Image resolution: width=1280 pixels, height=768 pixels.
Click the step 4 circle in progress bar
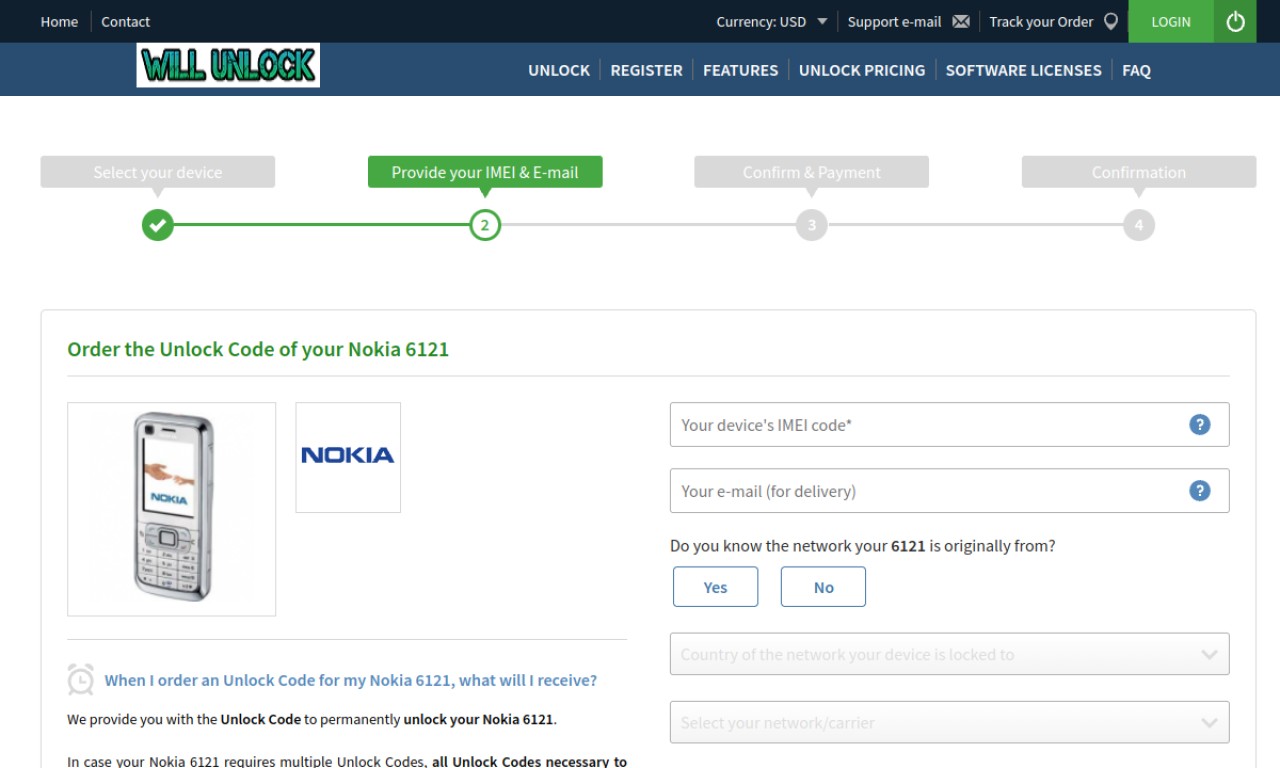(1138, 225)
